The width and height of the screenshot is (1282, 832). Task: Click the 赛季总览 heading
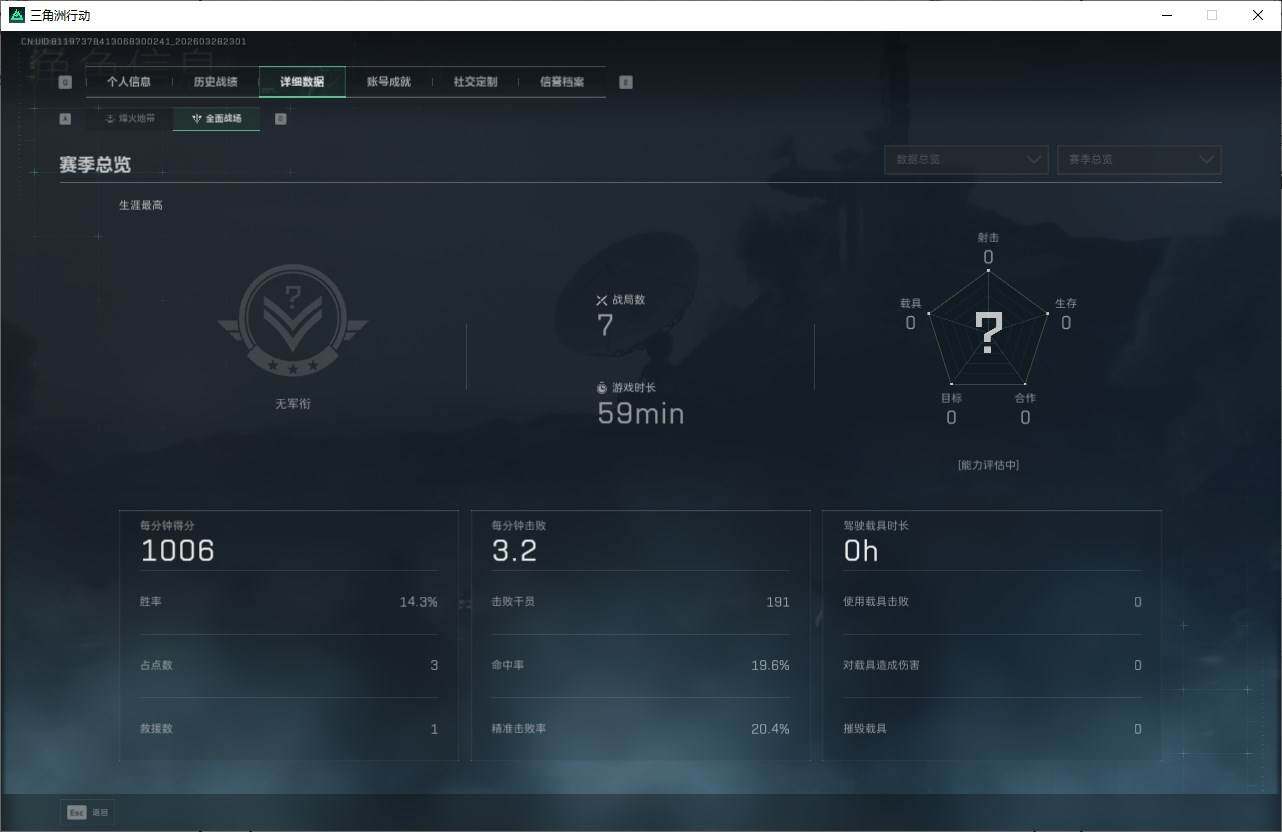95,165
